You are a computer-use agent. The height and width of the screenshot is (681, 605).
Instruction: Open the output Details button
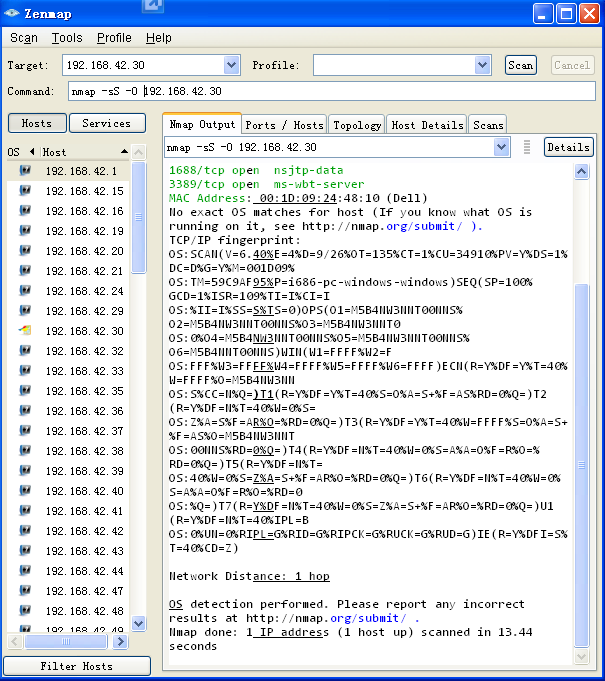click(569, 147)
